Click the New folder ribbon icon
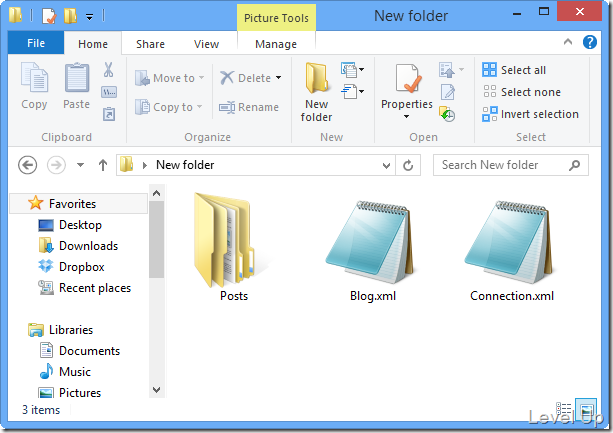The image size is (613, 433). pos(316,77)
